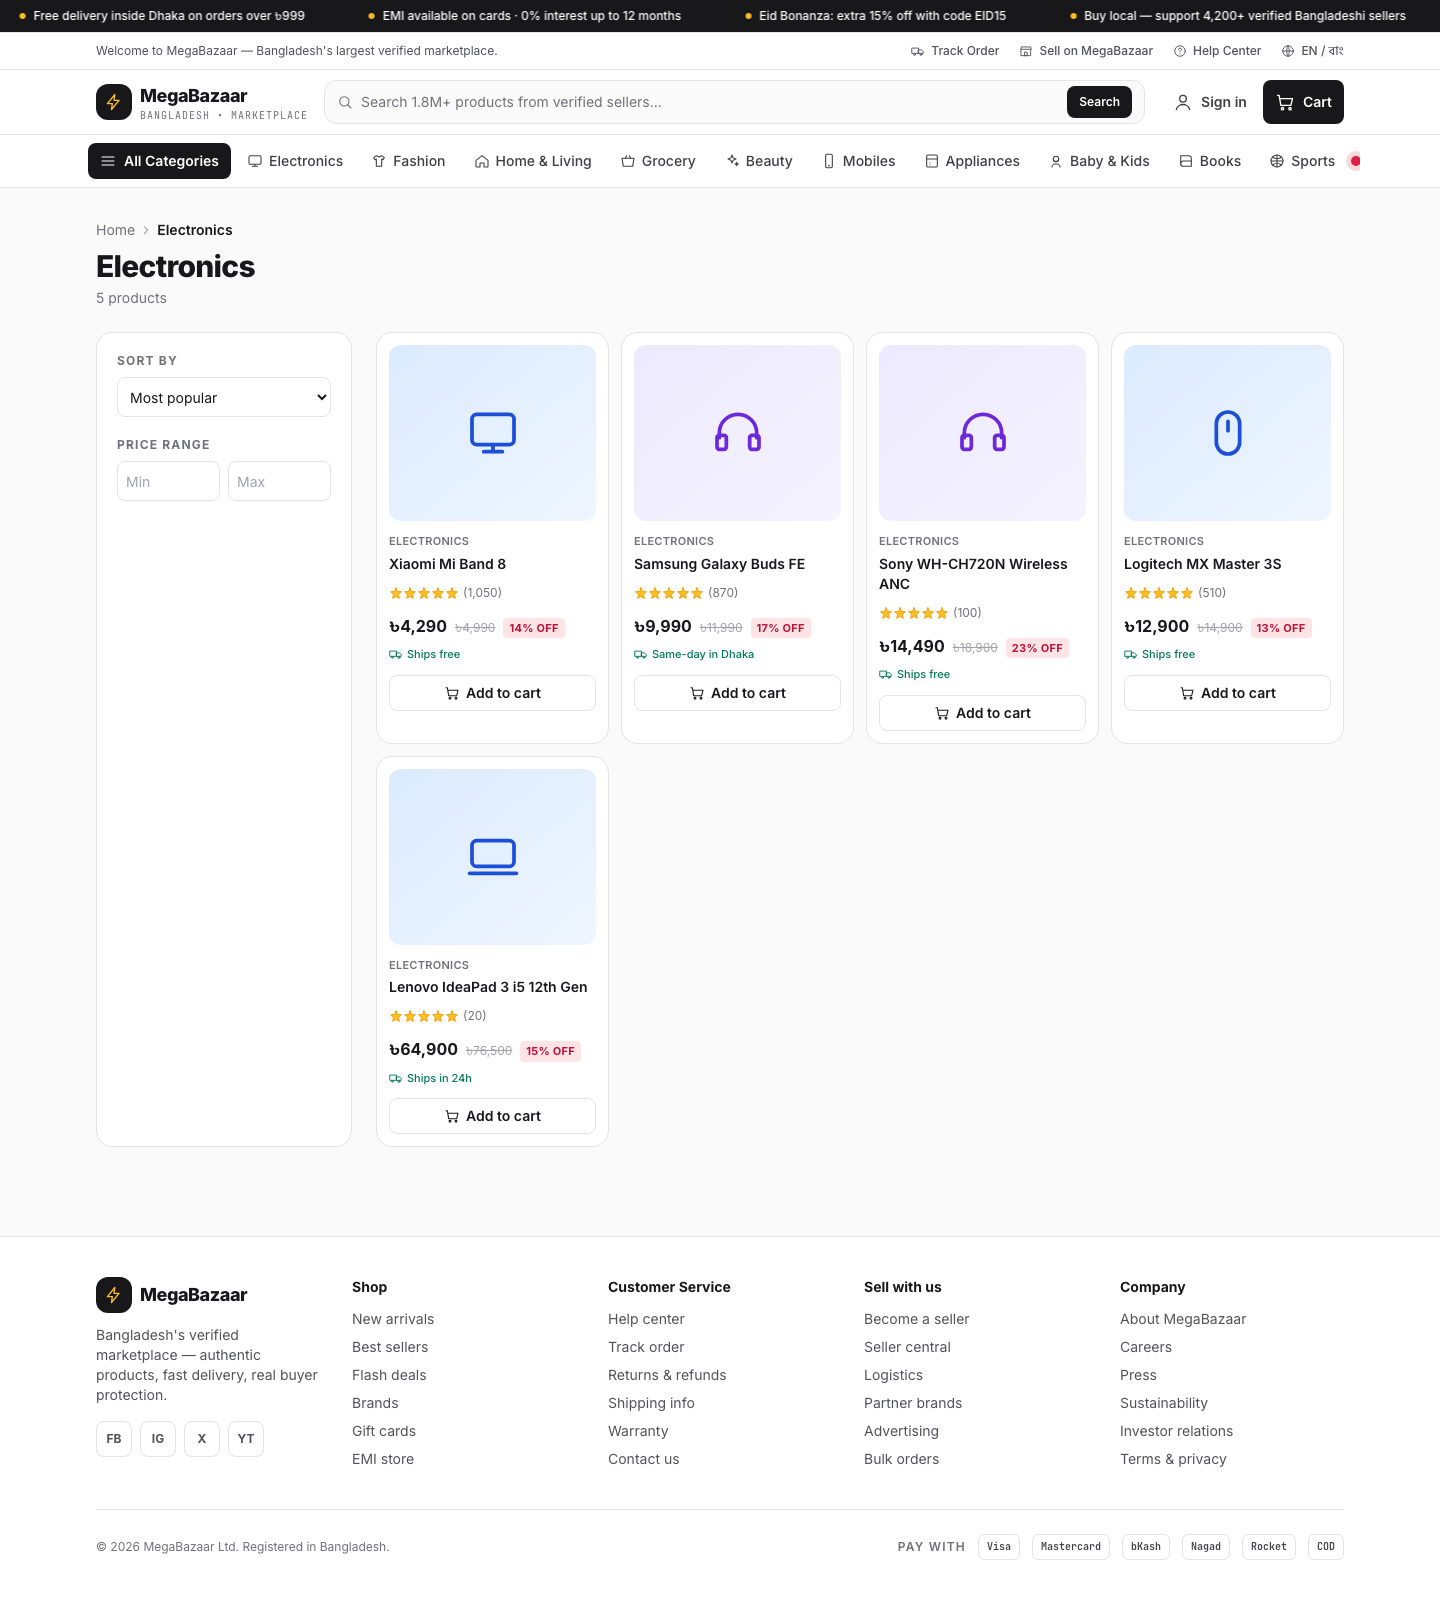Click the black Search button
Image resolution: width=1440 pixels, height=1600 pixels.
pos(1099,102)
